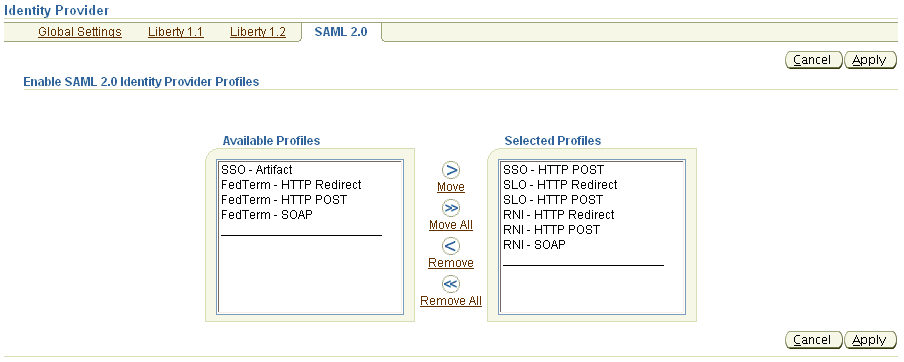Click the top Cancel button
Image resolution: width=904 pixels, height=362 pixels.
813,60
